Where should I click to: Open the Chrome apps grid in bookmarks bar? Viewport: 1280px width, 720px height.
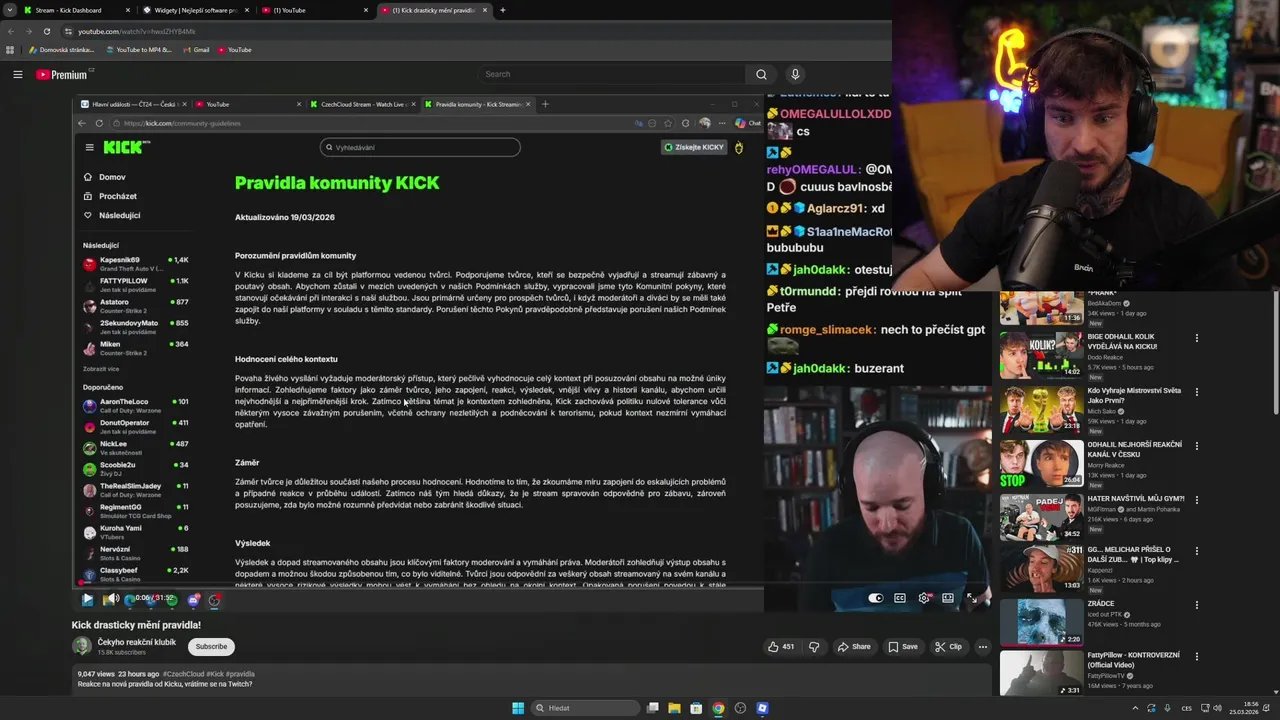pos(10,49)
